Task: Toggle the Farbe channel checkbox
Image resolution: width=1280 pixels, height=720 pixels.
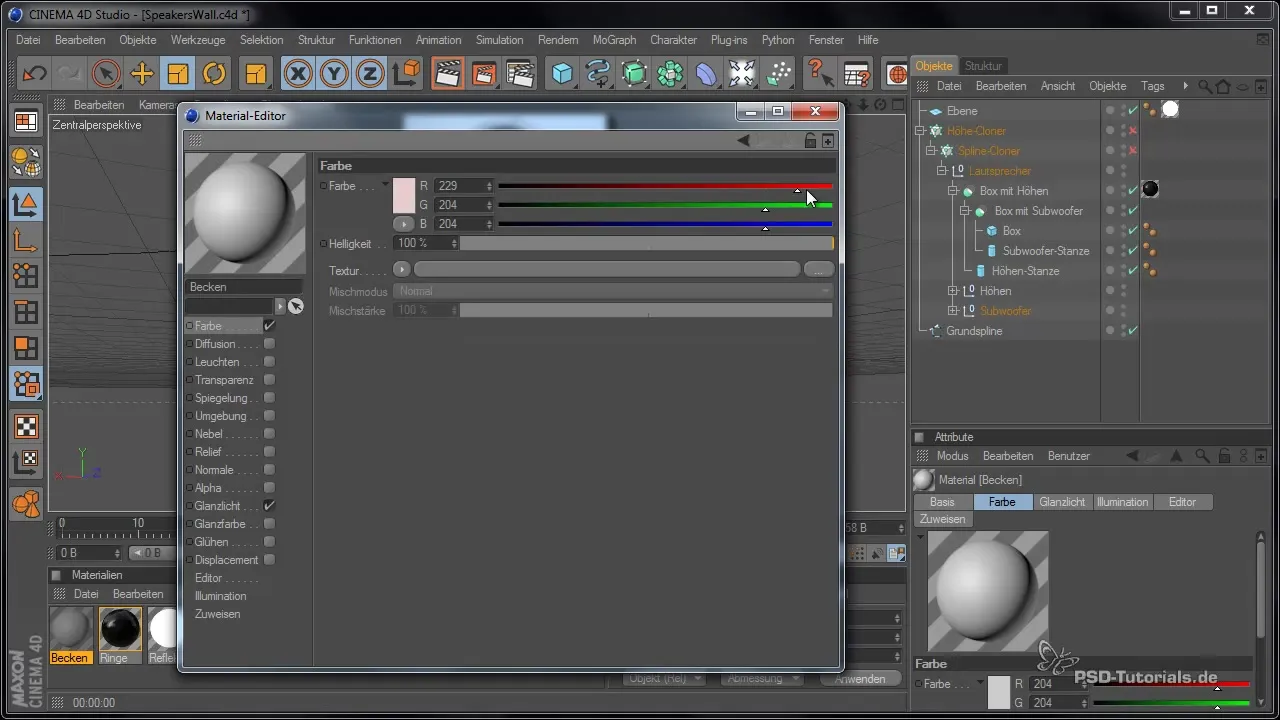Action: [269, 326]
